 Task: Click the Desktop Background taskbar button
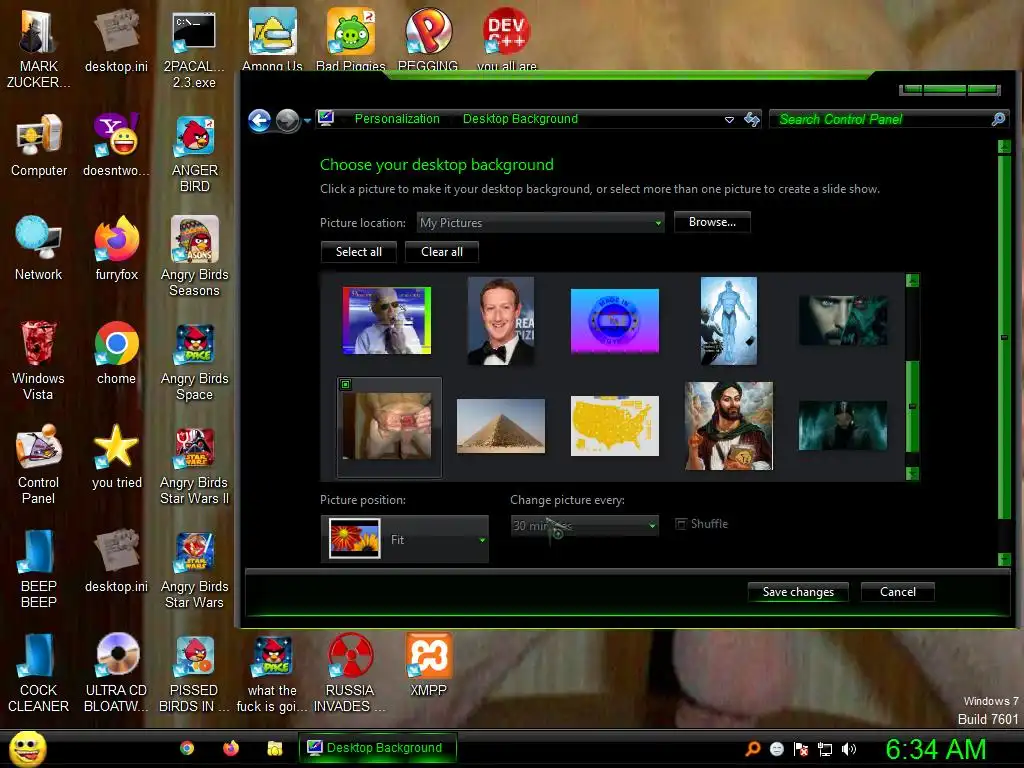point(377,748)
